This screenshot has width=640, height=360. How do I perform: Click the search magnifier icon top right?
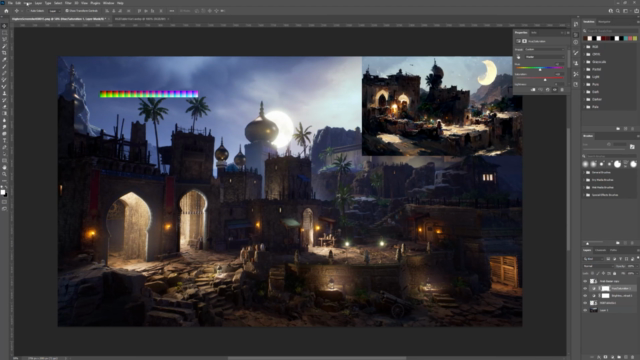click(x=618, y=11)
